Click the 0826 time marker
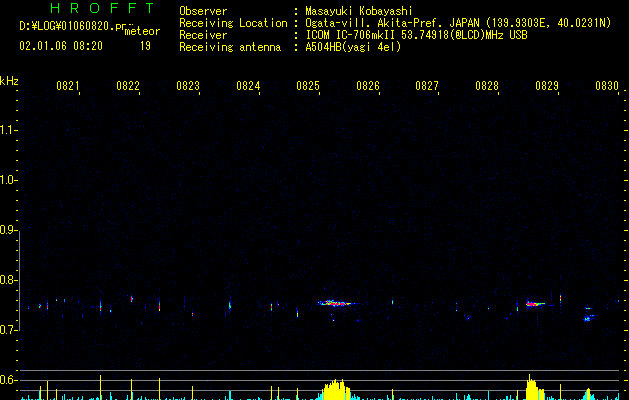 [x=368, y=86]
